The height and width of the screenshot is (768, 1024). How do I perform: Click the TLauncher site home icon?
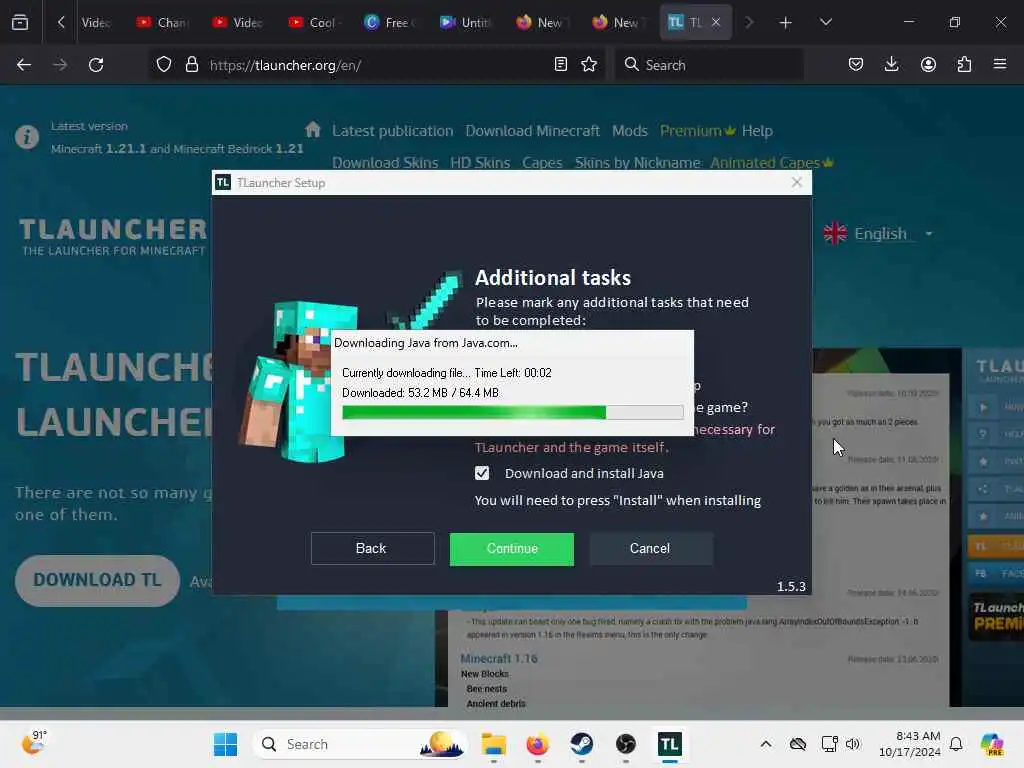pos(313,129)
